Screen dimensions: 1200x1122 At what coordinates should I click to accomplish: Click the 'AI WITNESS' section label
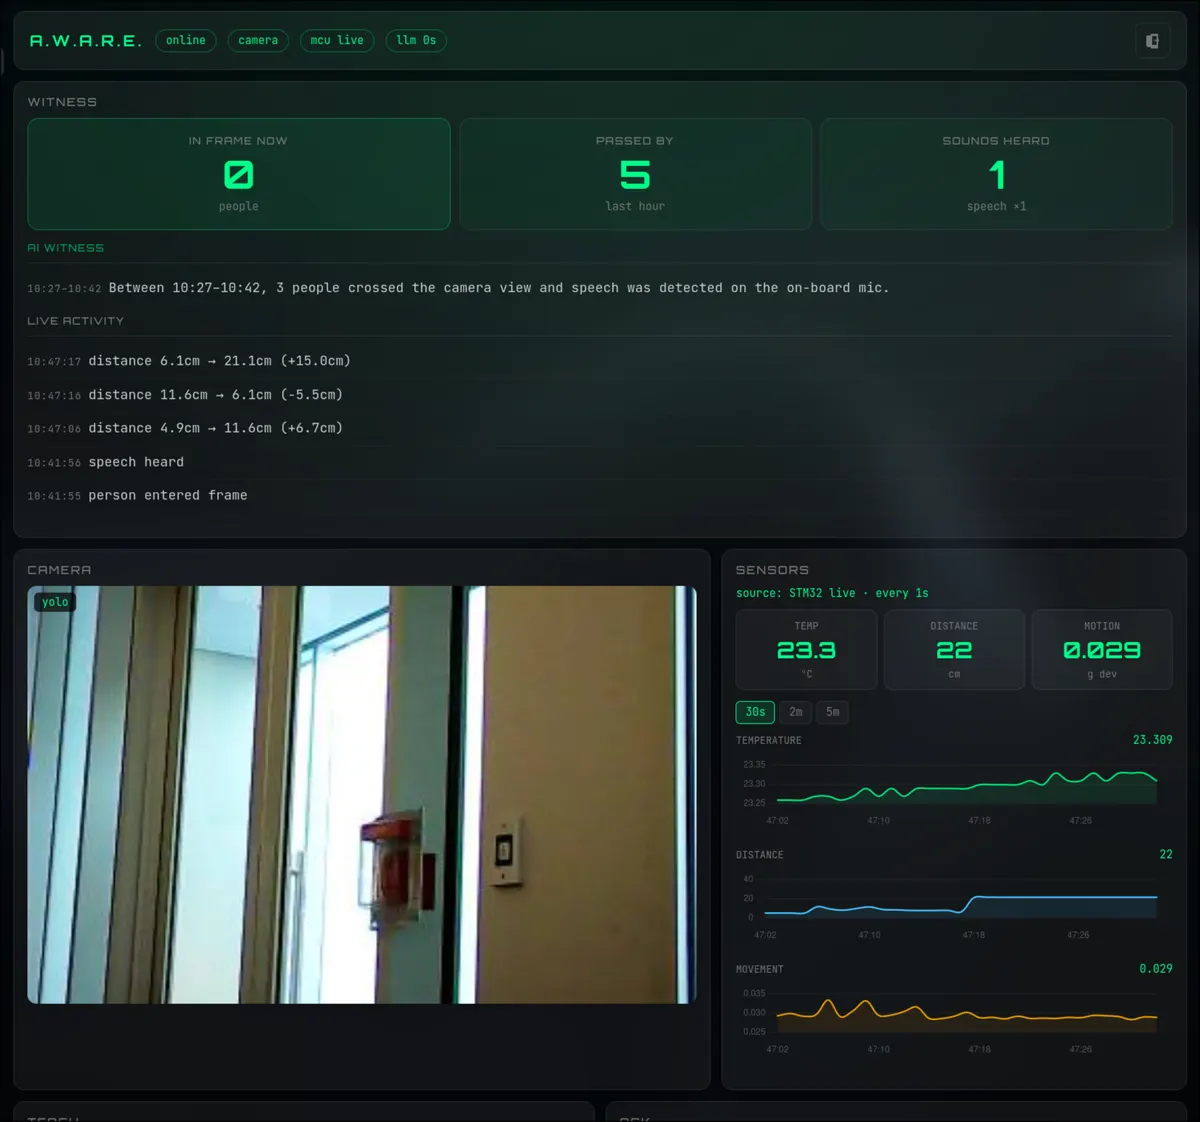pos(66,248)
